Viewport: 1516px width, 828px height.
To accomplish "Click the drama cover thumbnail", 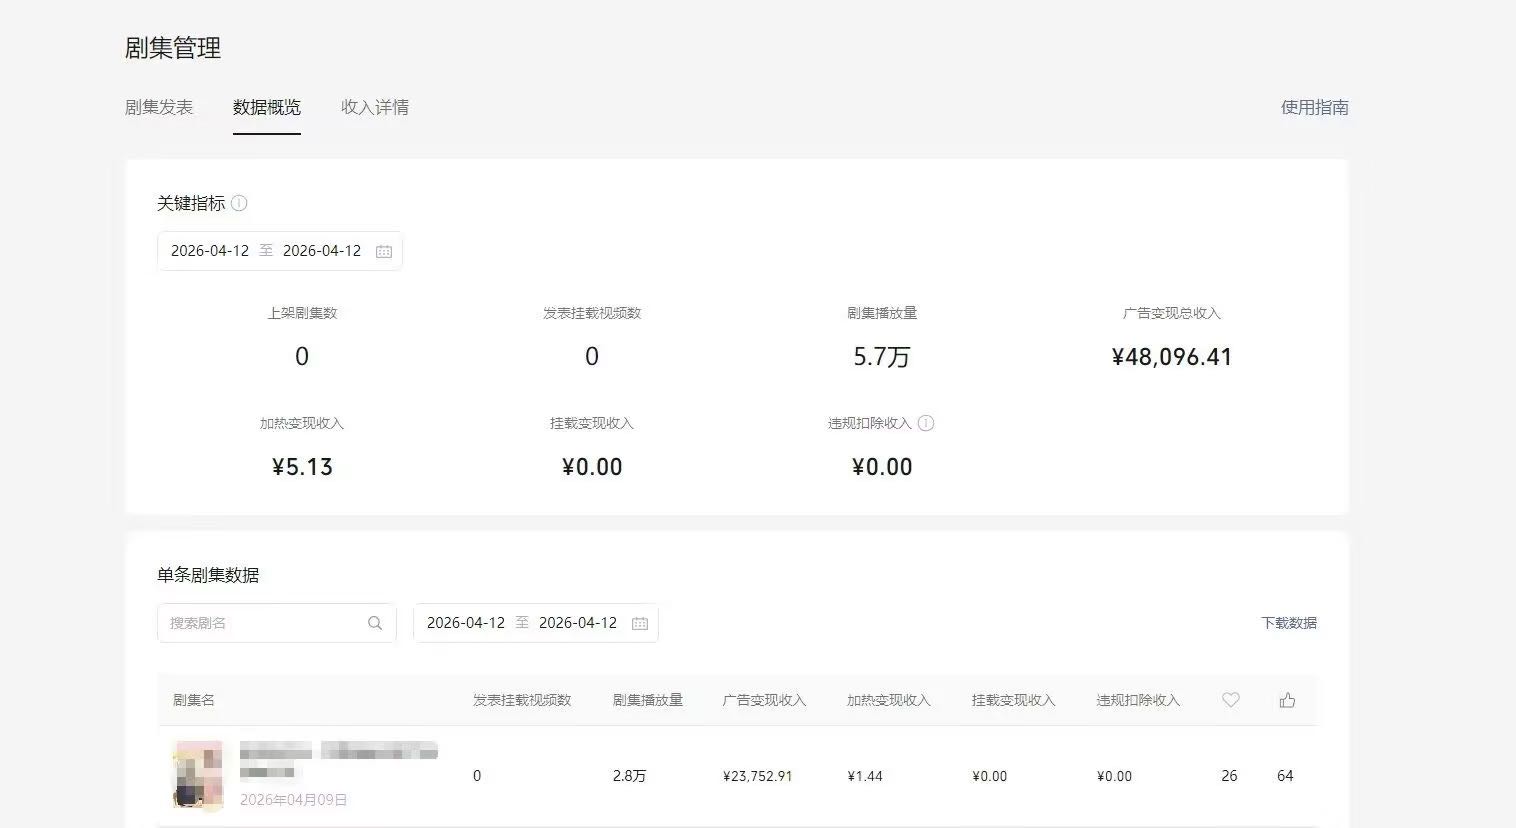I will [197, 775].
